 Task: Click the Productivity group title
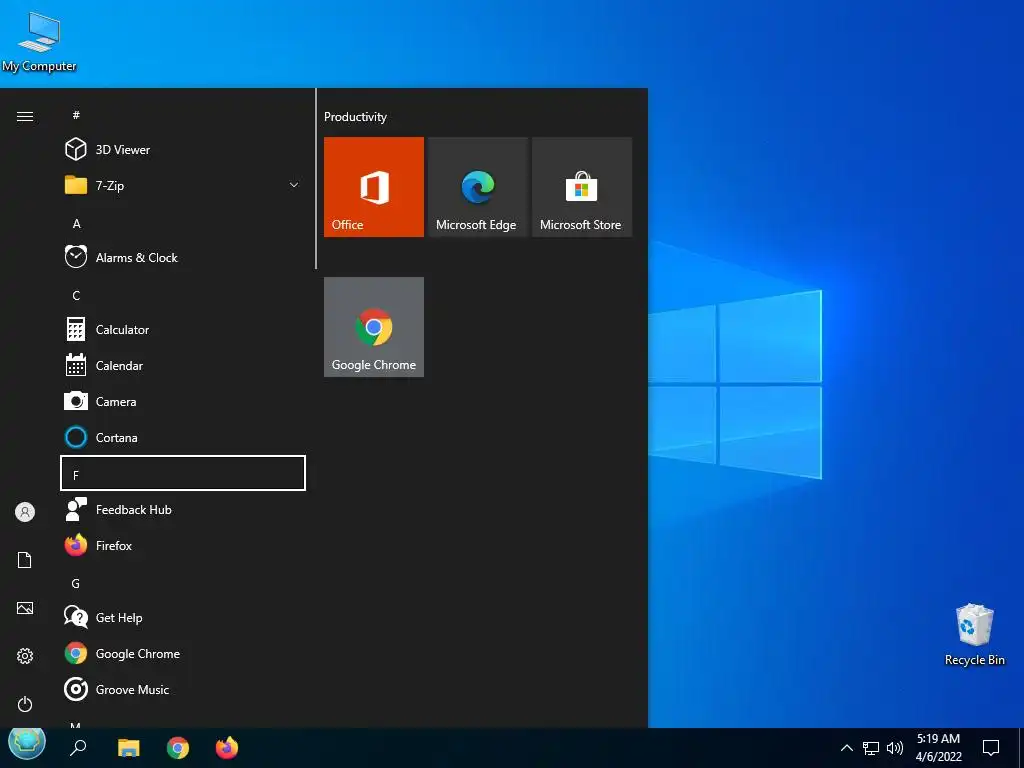(x=355, y=117)
